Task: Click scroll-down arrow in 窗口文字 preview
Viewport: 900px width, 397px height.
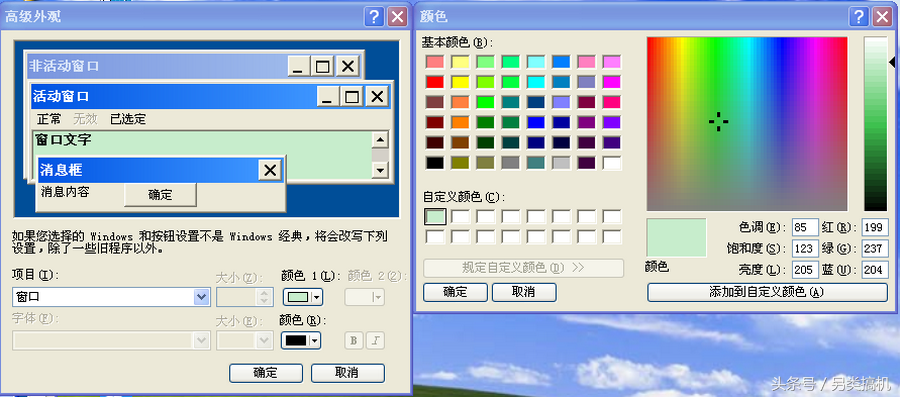Action: point(380,169)
